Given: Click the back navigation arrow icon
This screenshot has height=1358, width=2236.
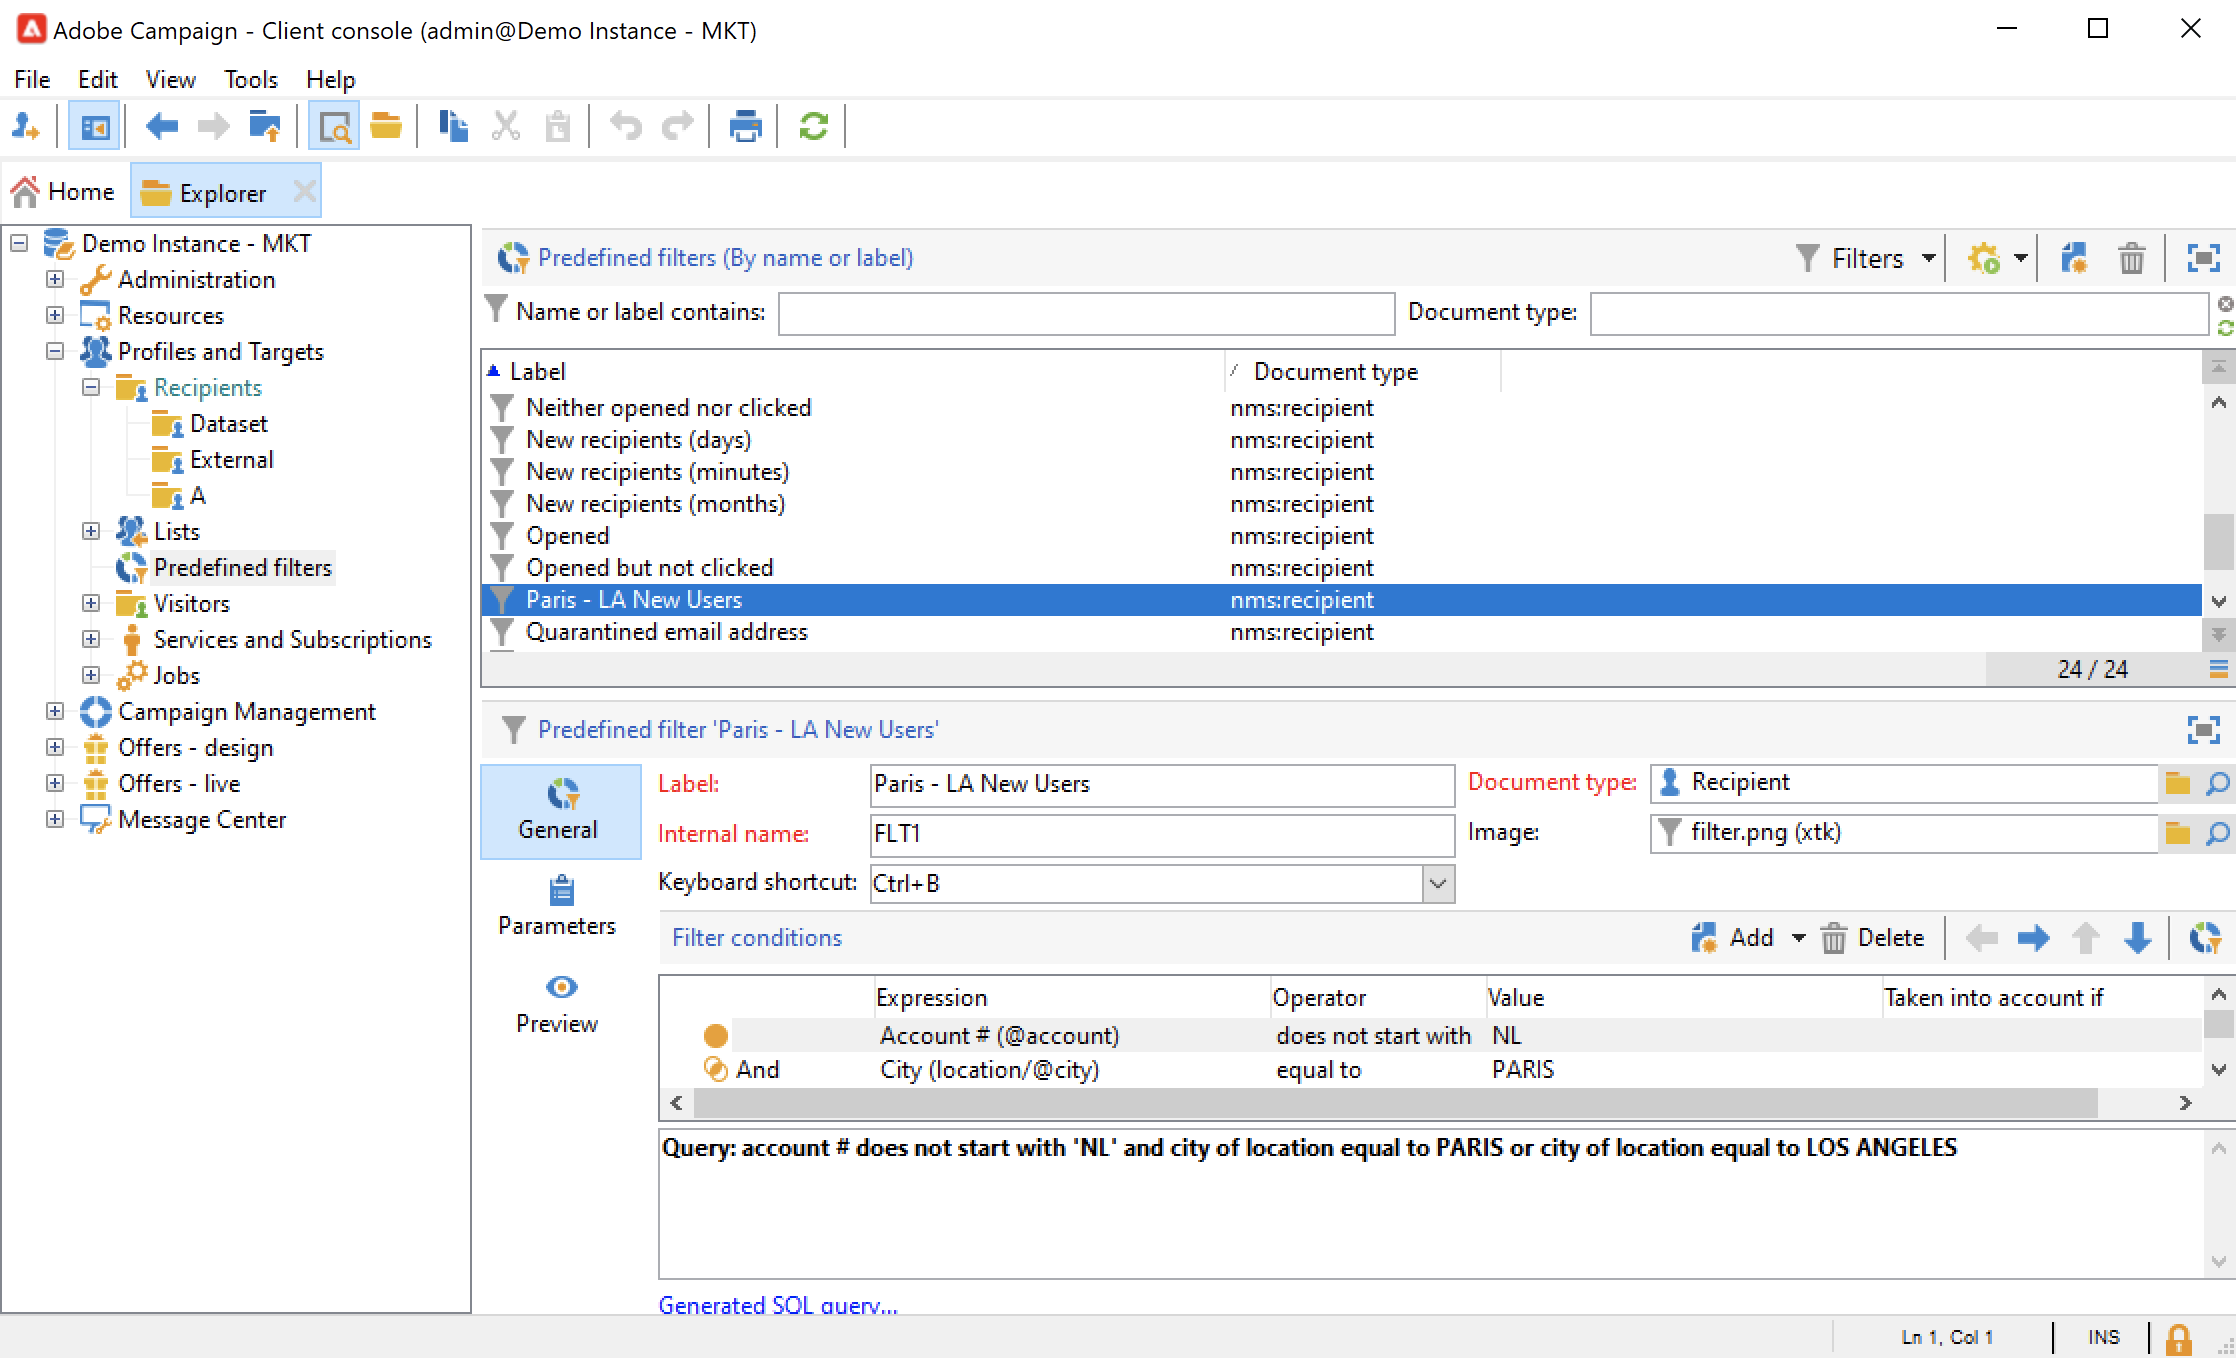Looking at the screenshot, I should coord(161,127).
